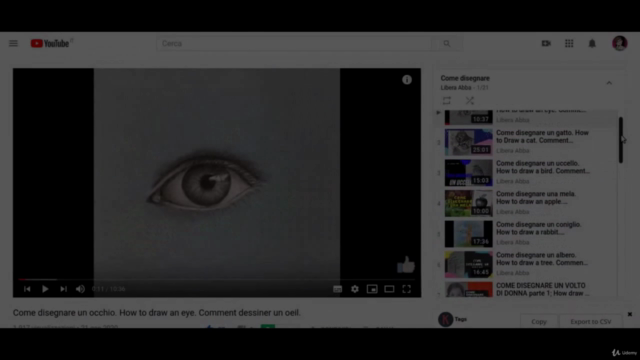The image size is (640, 360).
Task: Open the account avatar menu
Action: coord(620,43)
